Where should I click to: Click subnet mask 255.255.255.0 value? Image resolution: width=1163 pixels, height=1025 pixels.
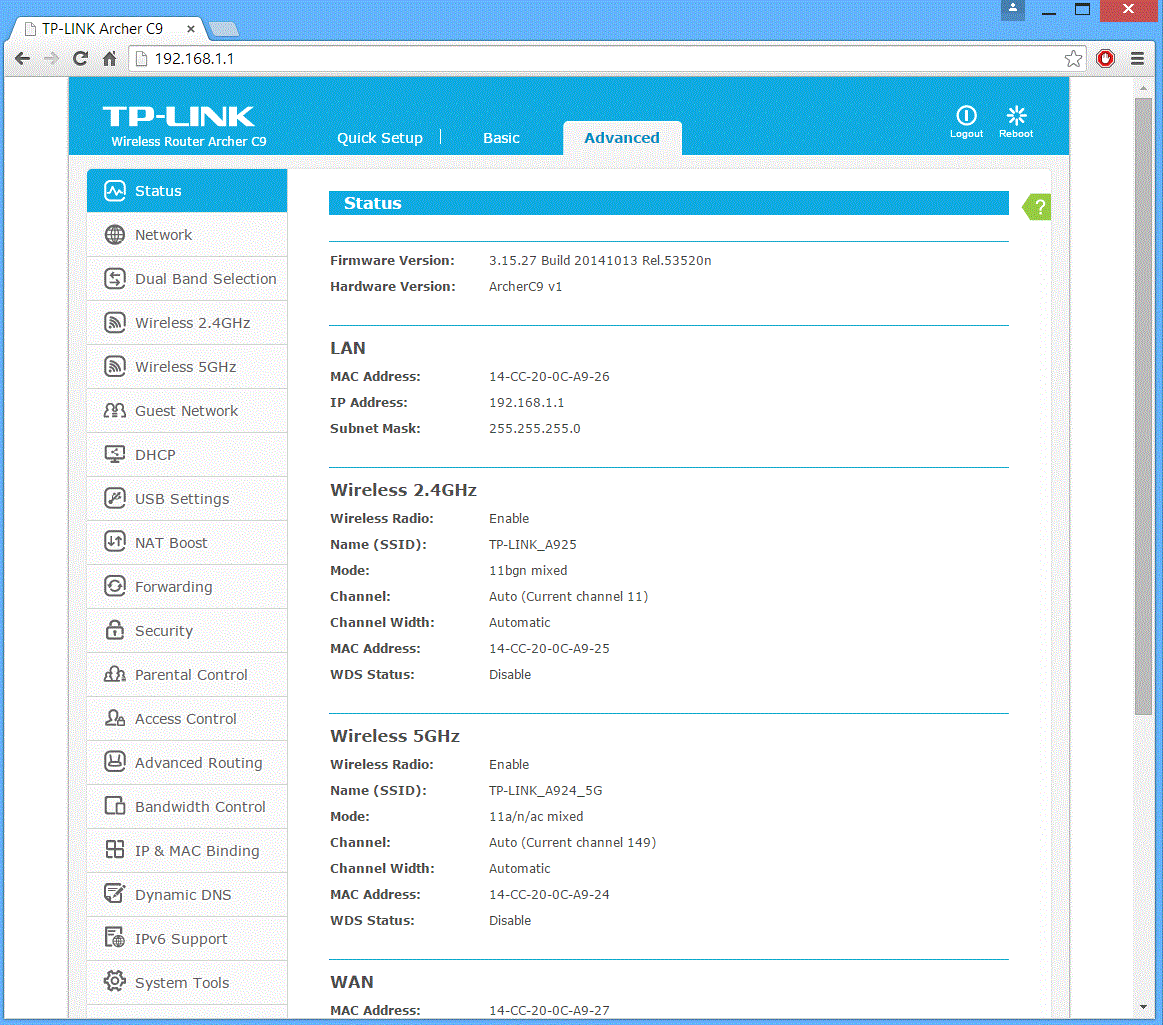(534, 429)
